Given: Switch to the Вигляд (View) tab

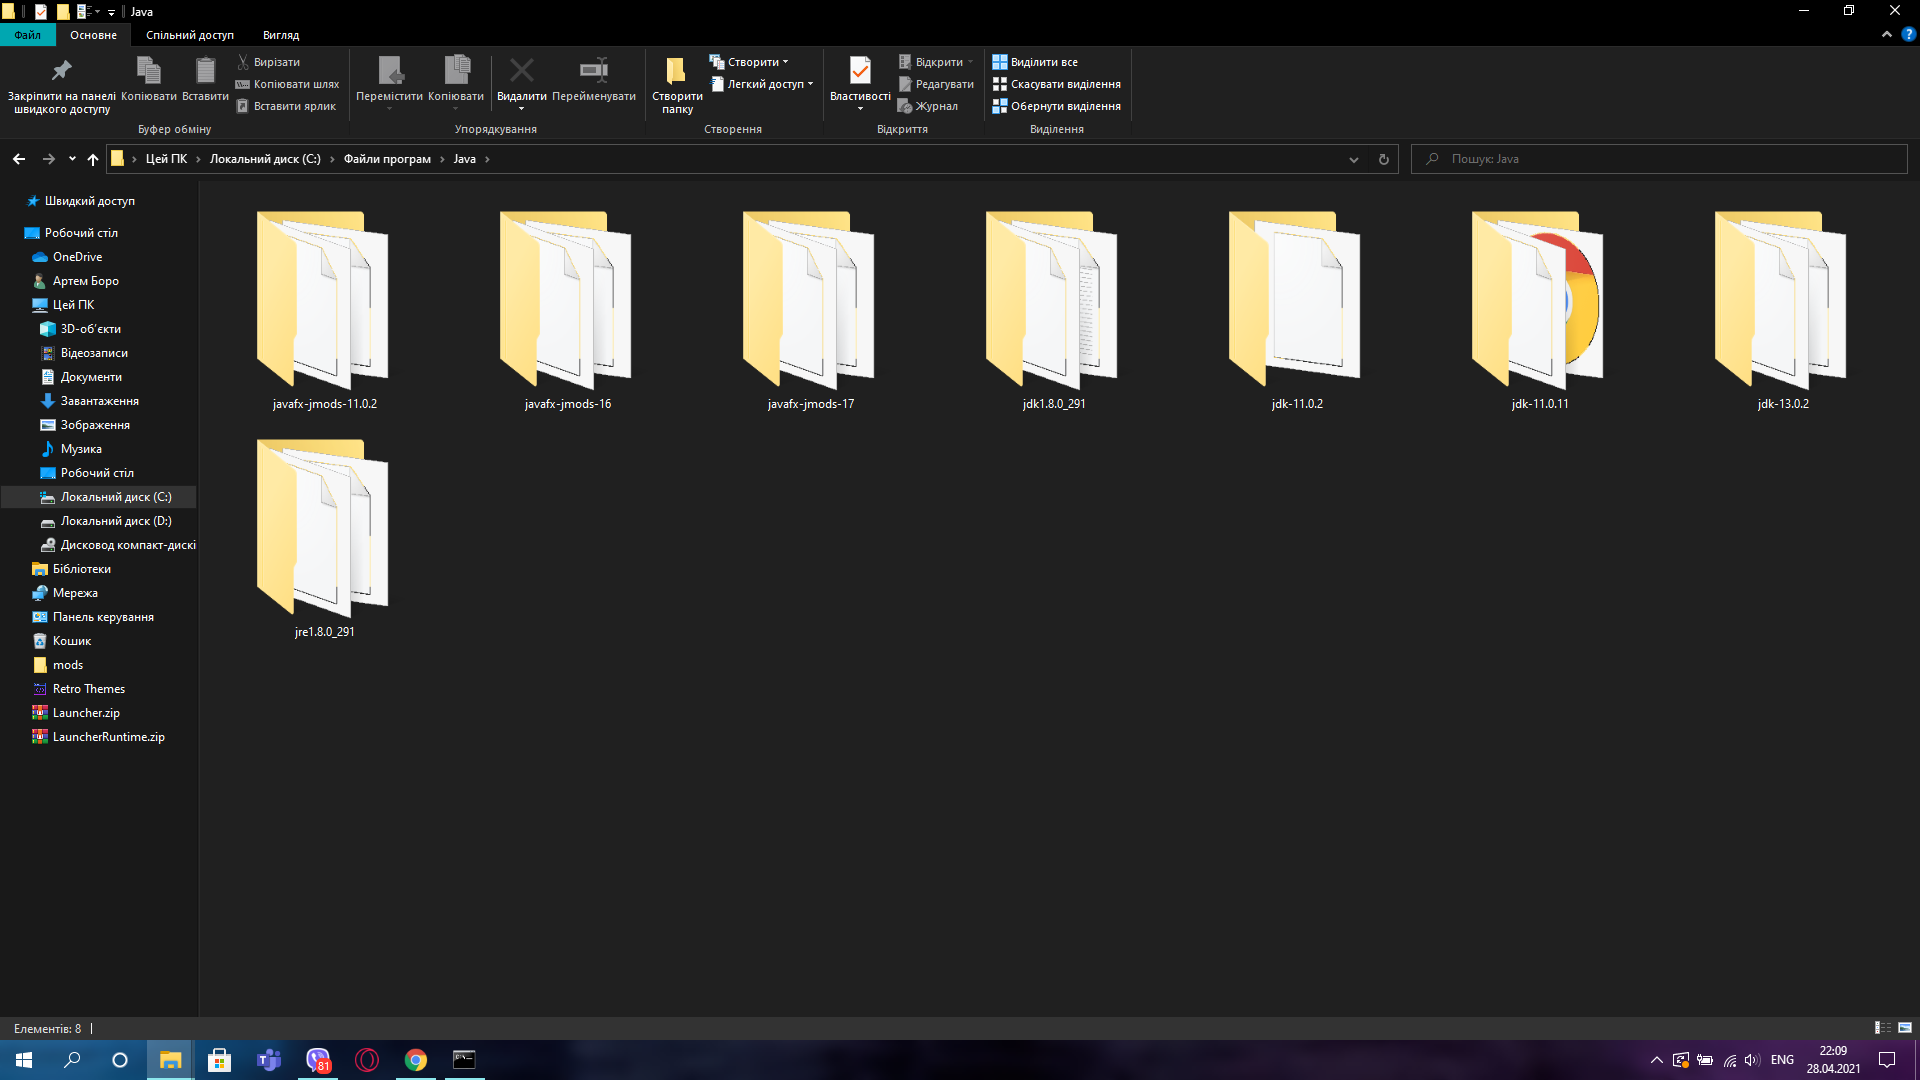Looking at the screenshot, I should 280,34.
